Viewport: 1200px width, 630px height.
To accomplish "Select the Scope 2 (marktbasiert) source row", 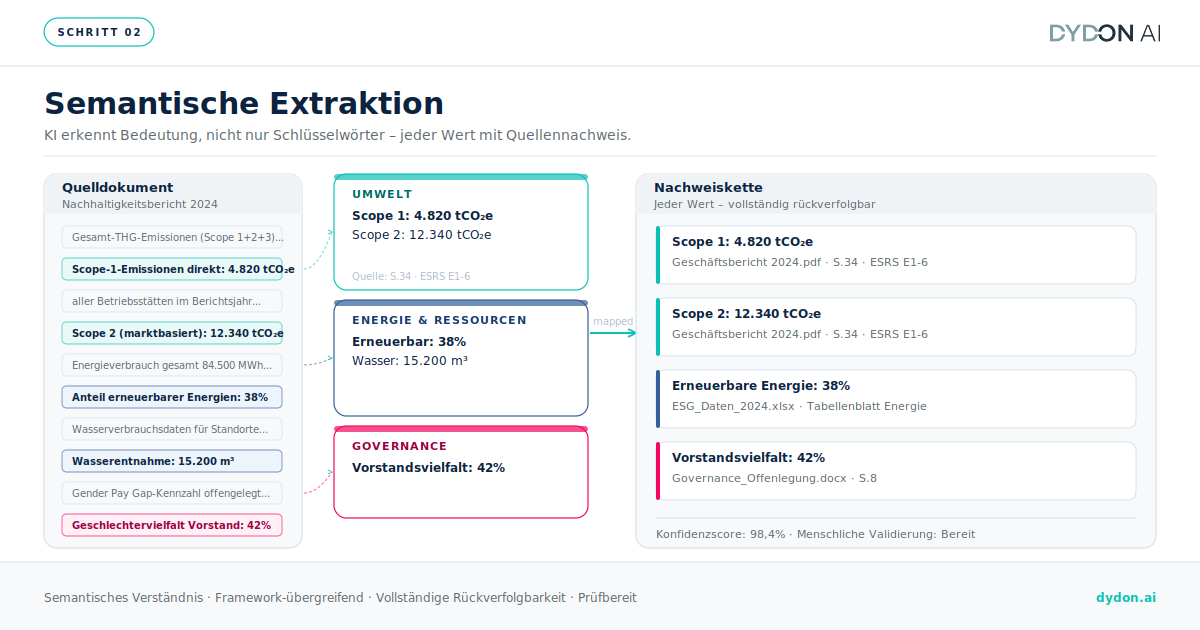I will (172, 333).
